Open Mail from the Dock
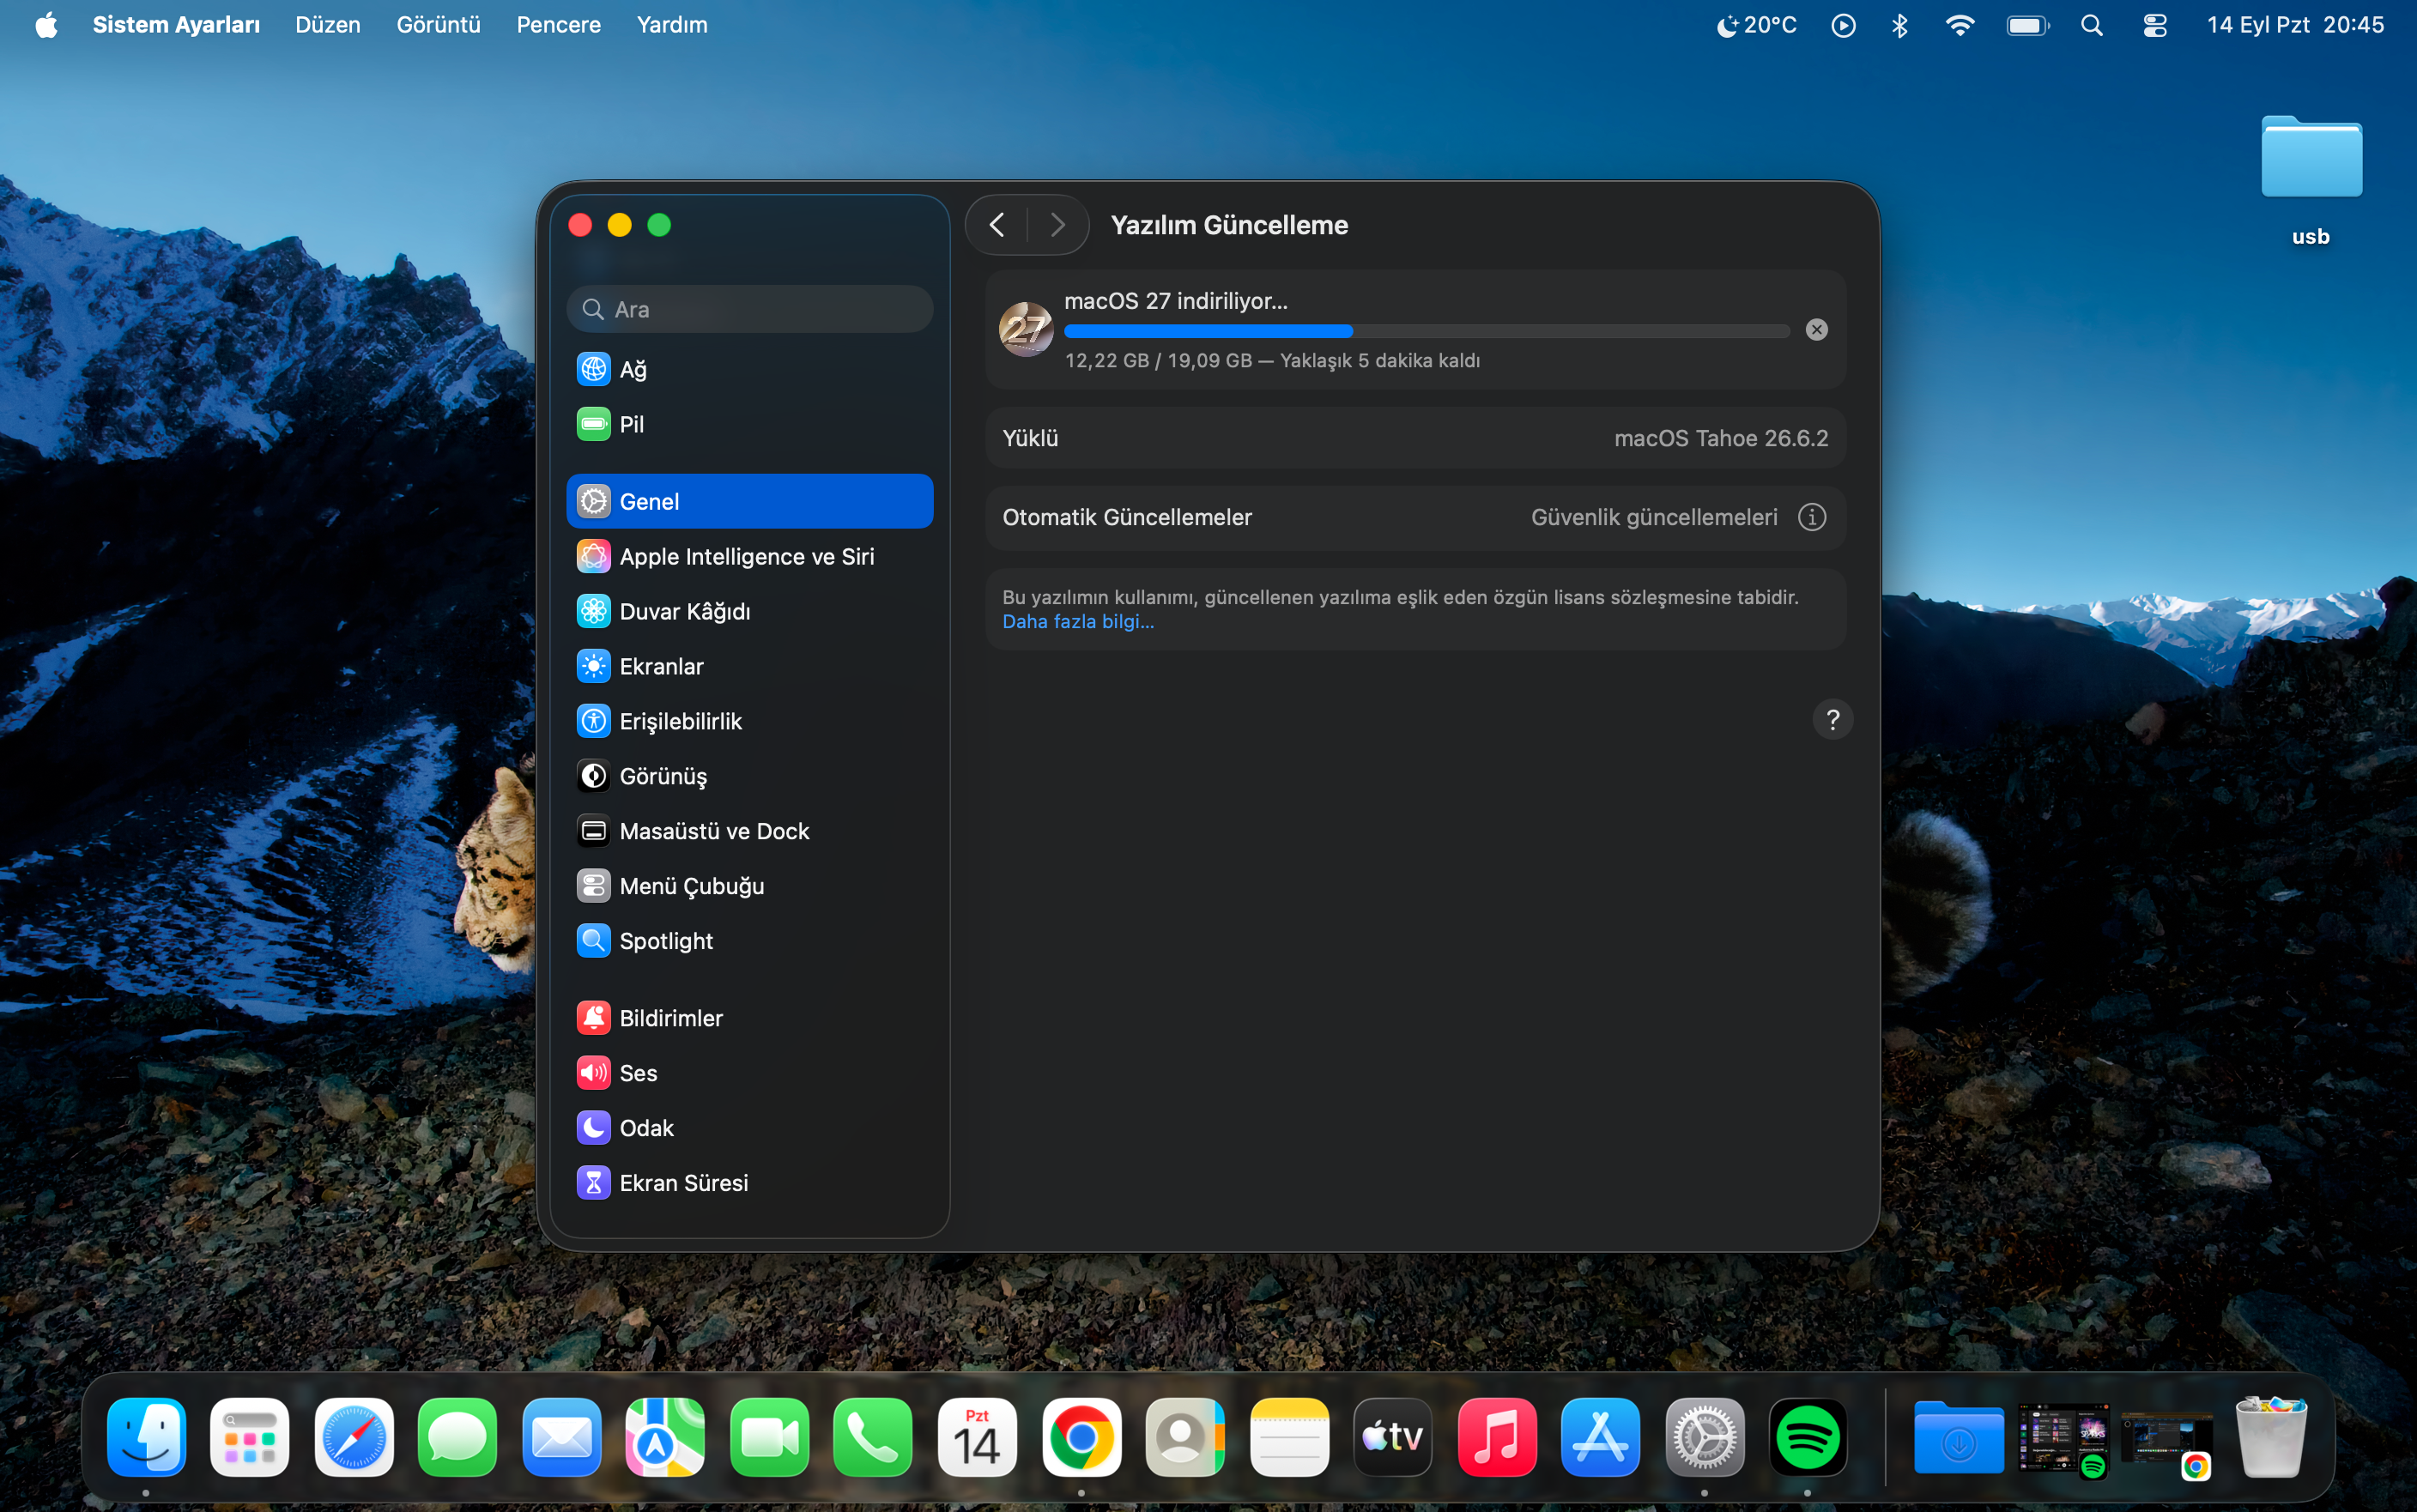Viewport: 2417px width, 1512px height. point(562,1437)
